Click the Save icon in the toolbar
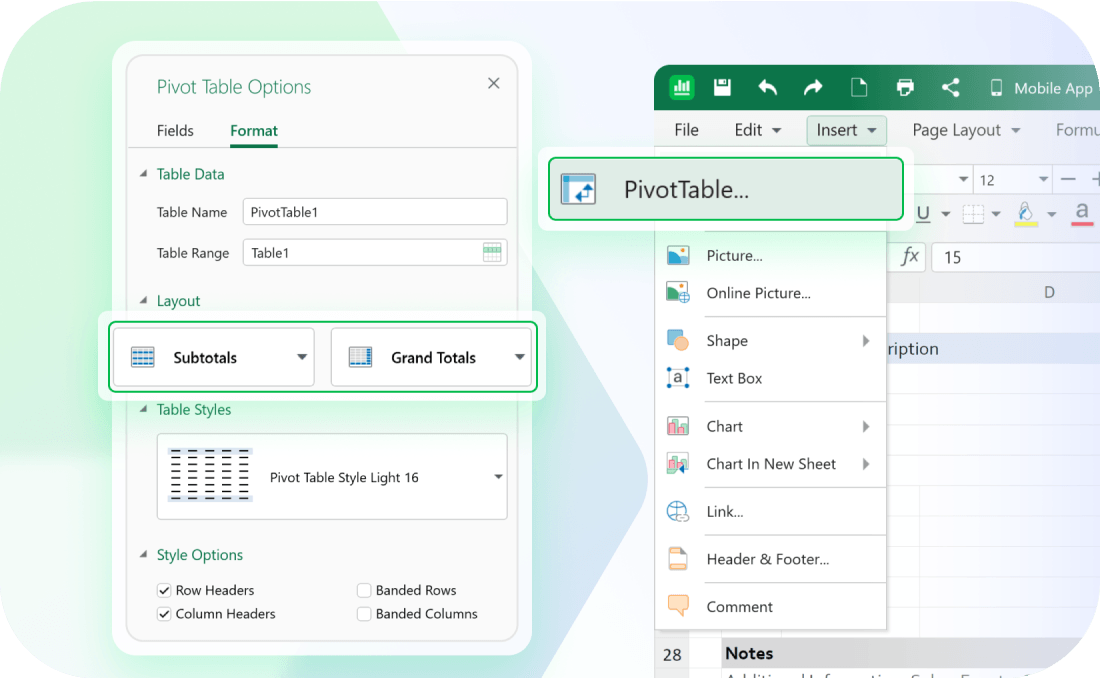 (x=722, y=88)
